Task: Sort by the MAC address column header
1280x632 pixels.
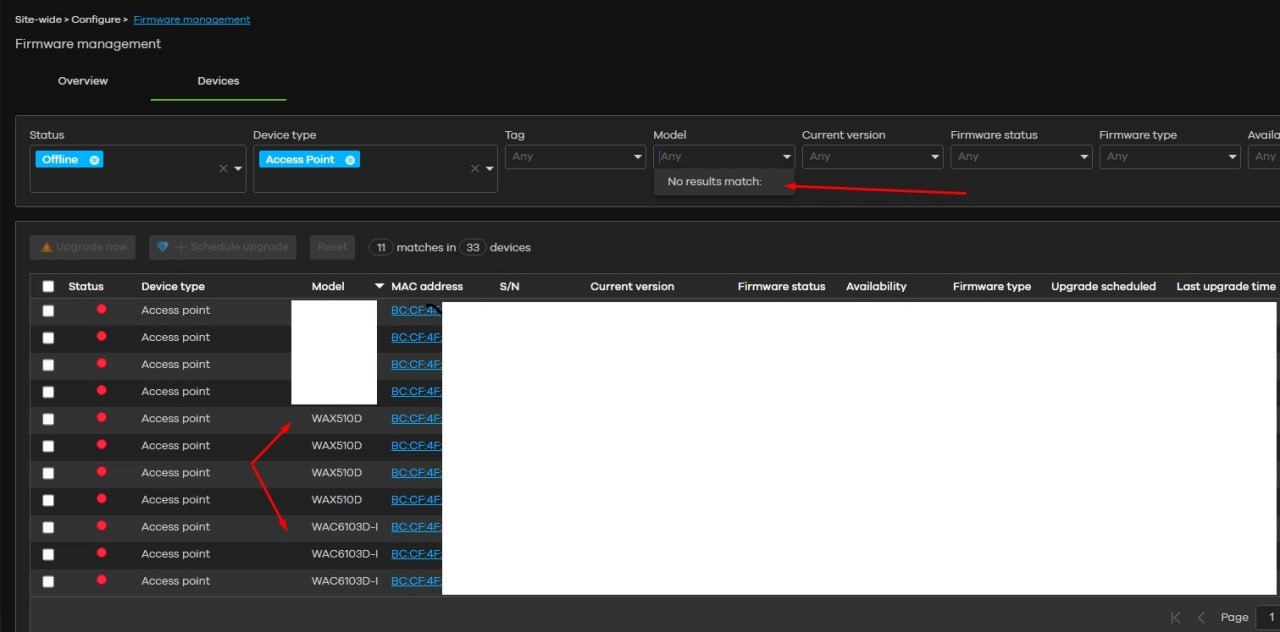Action: [427, 286]
